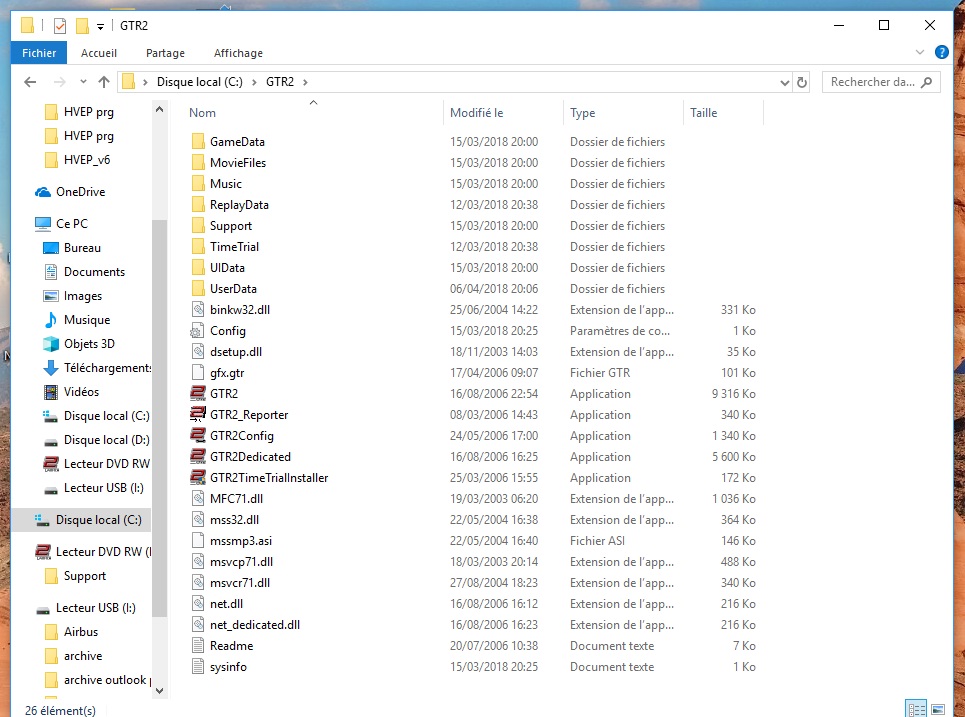
Task: Open Bureau in the navigation pane
Action: pos(72,248)
